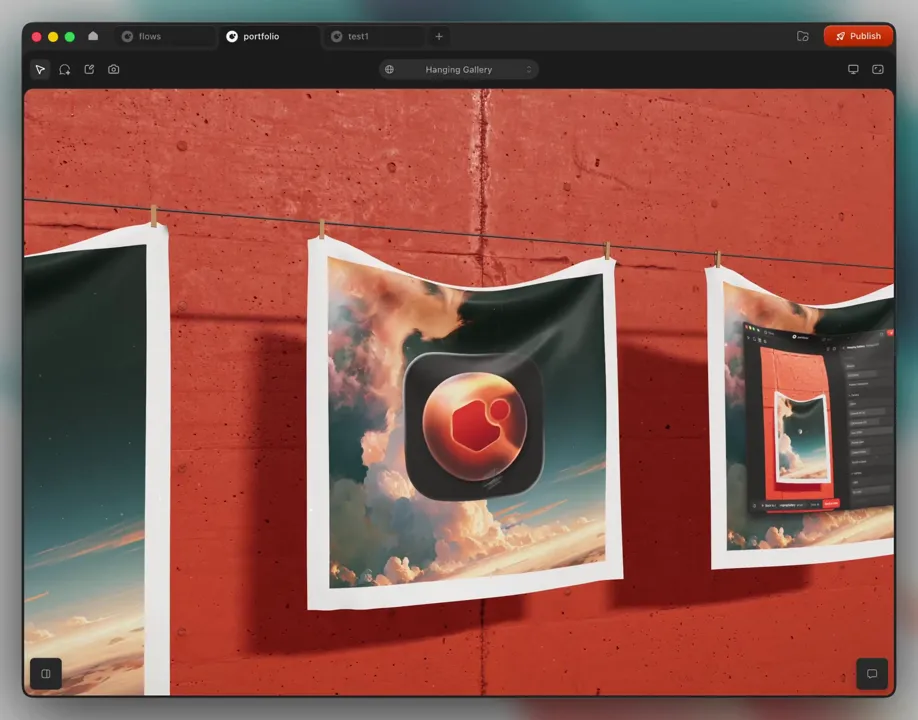The height and width of the screenshot is (720, 918).
Task: Minimize the window with yellow button
Action: tap(53, 37)
